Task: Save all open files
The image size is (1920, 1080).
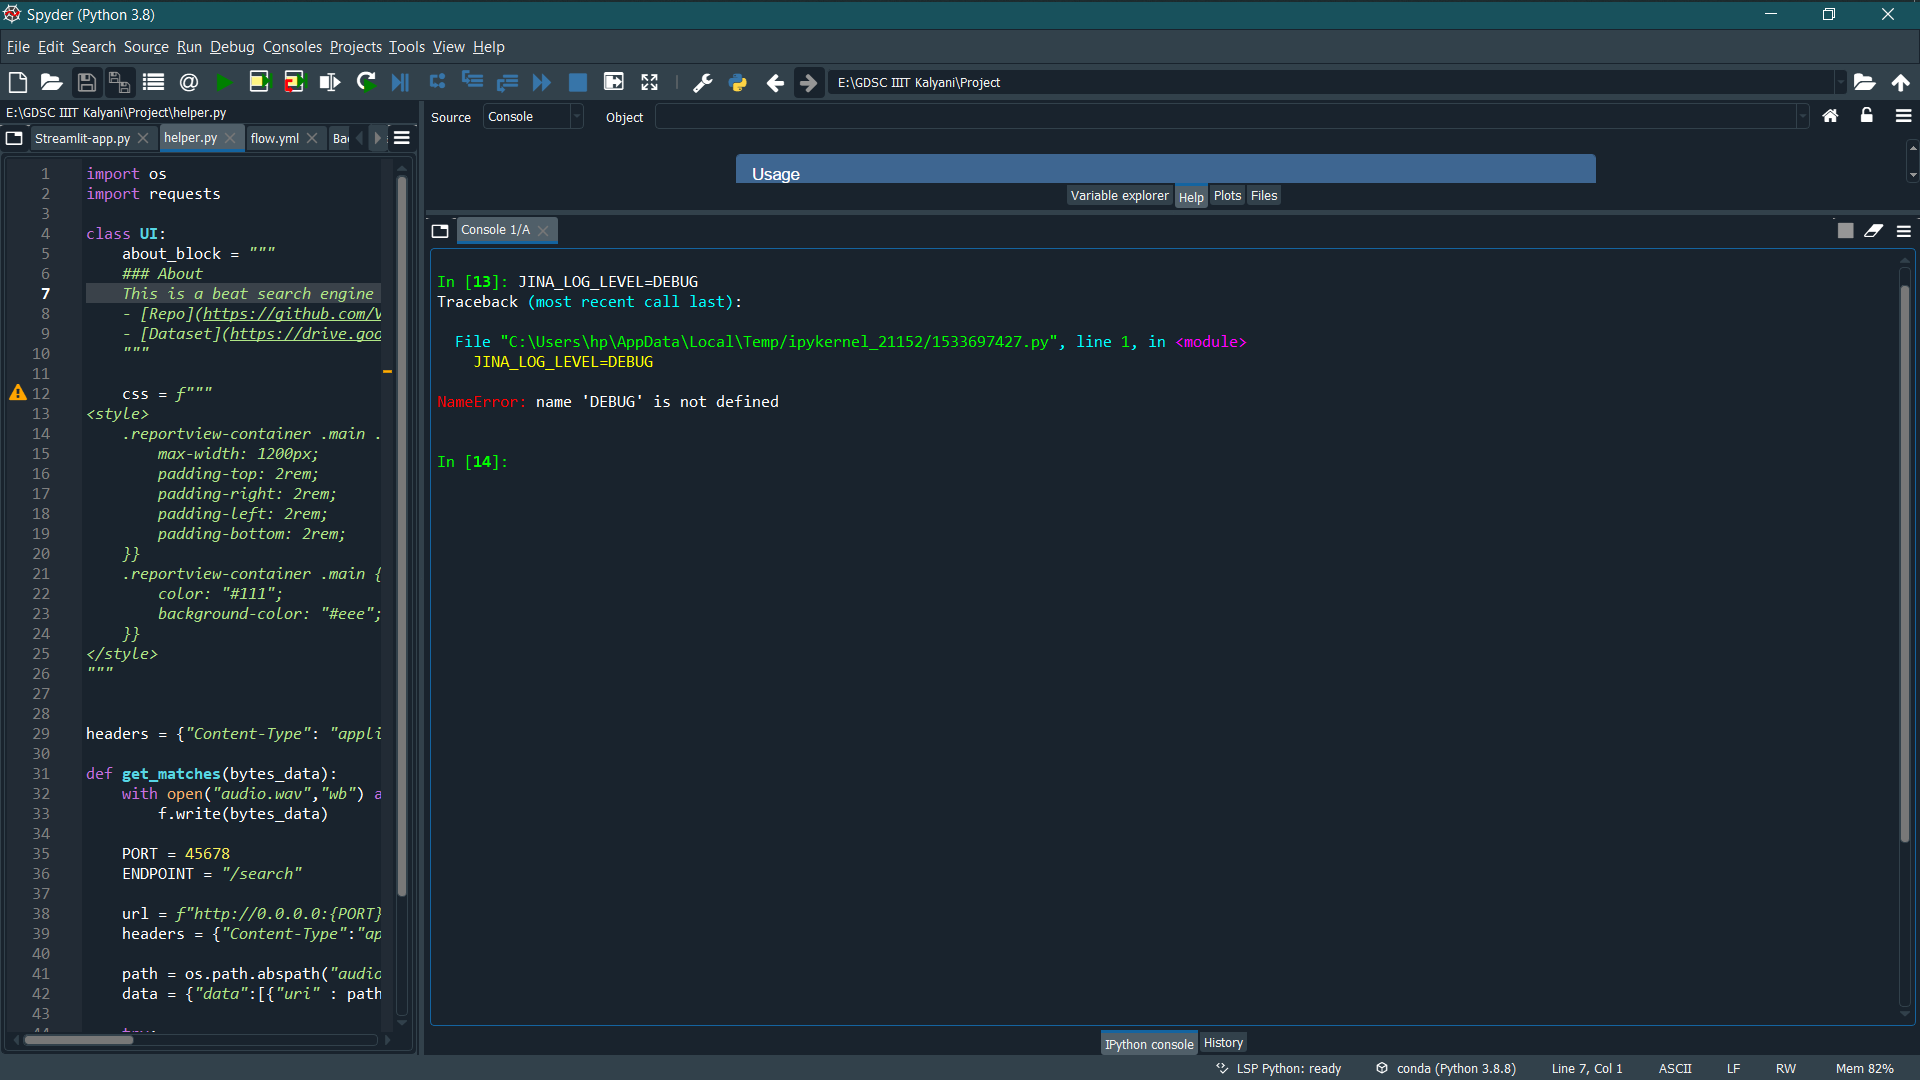Action: 119,82
